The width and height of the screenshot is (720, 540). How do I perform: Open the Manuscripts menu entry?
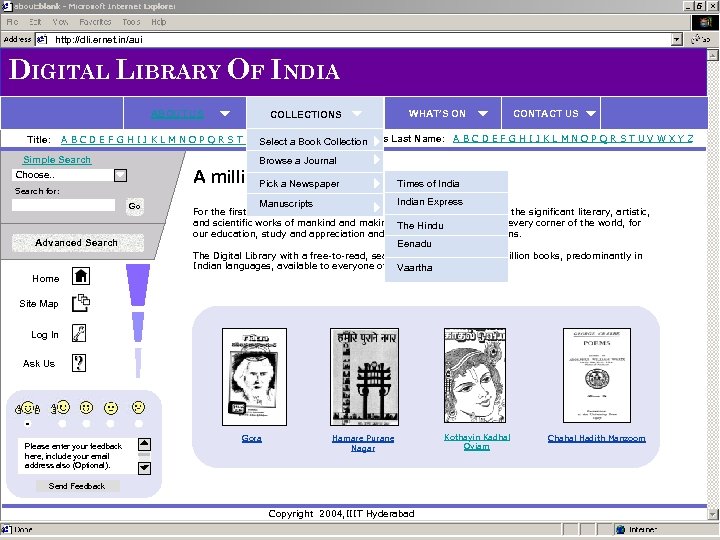tap(315, 204)
